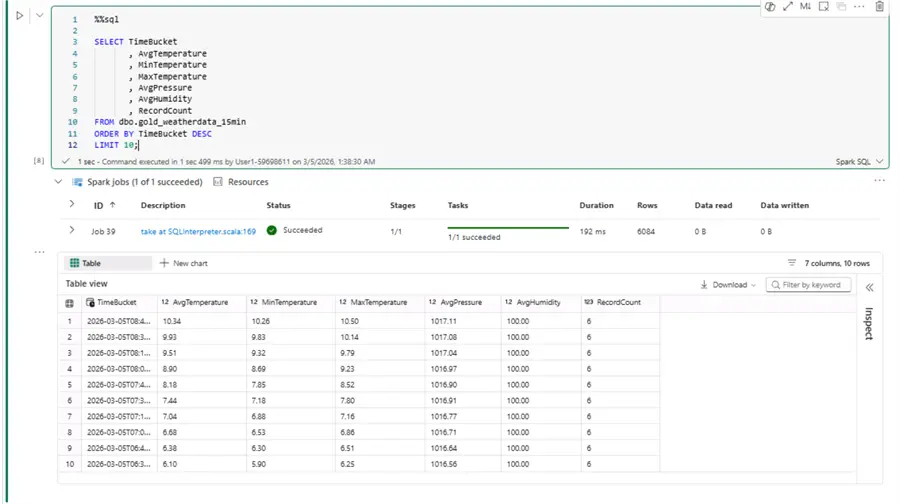Screen dimensions: 900x504
Task: Click 7 columns, 10 rows summary
Action: (837, 263)
